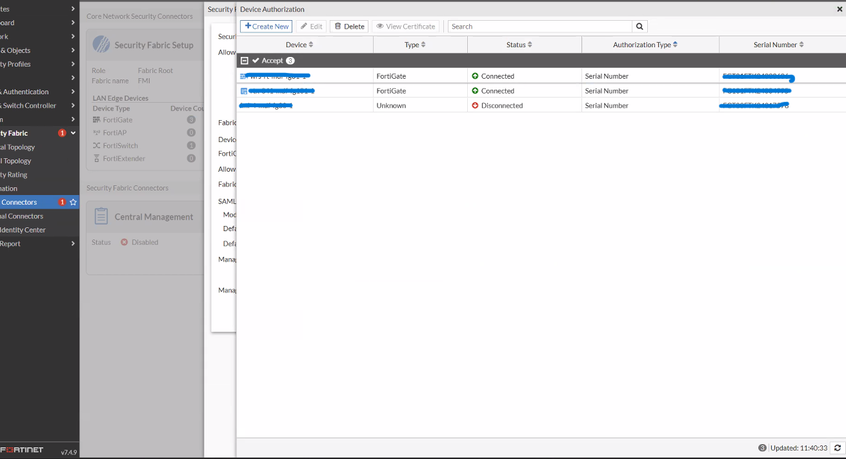Image resolution: width=846 pixels, height=459 pixels.
Task: Click the Central Management clipboard icon
Action: coord(101,216)
